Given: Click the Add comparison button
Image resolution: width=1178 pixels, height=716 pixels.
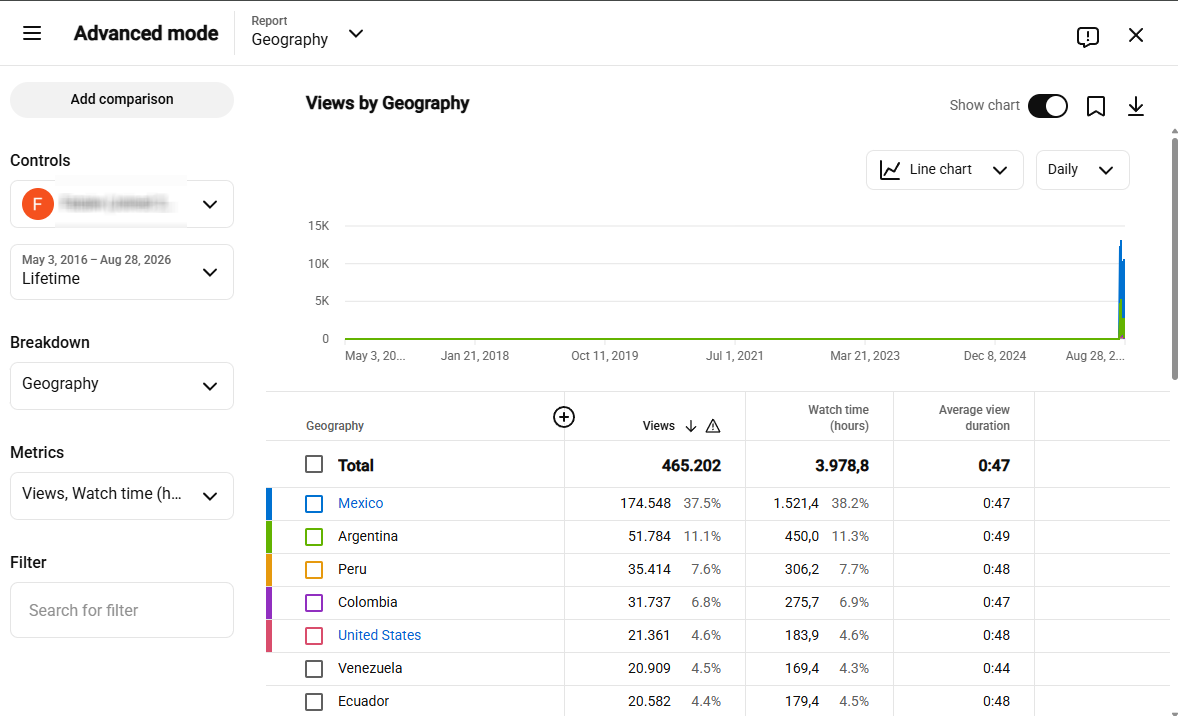Looking at the screenshot, I should [122, 99].
